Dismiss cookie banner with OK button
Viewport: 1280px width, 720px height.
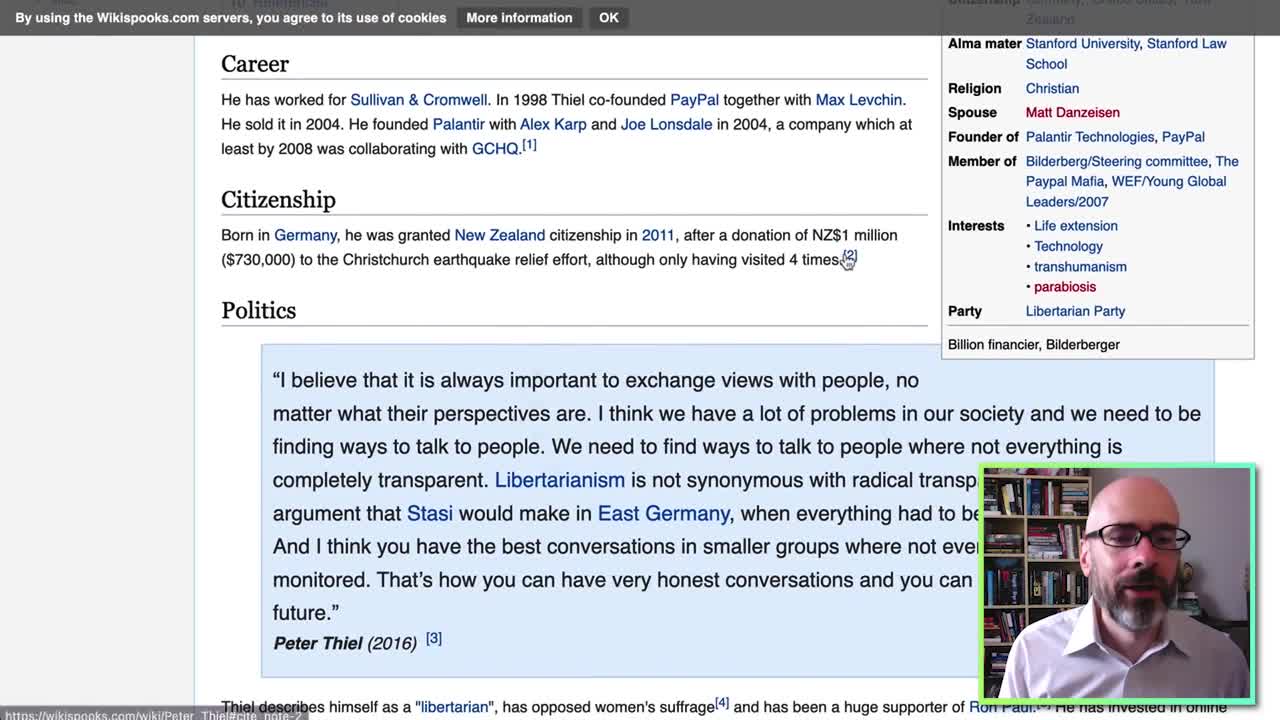pos(608,18)
